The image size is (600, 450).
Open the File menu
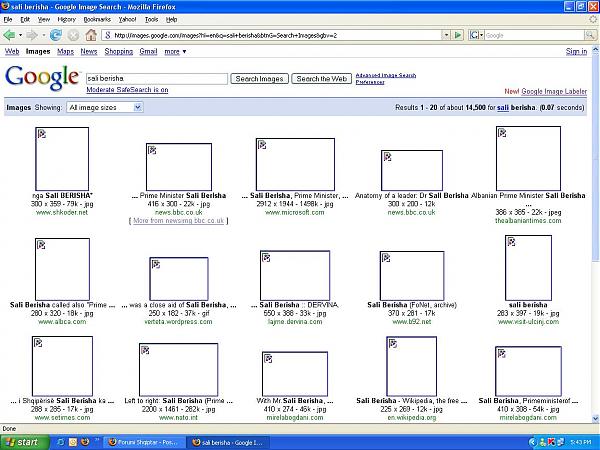click(8, 19)
